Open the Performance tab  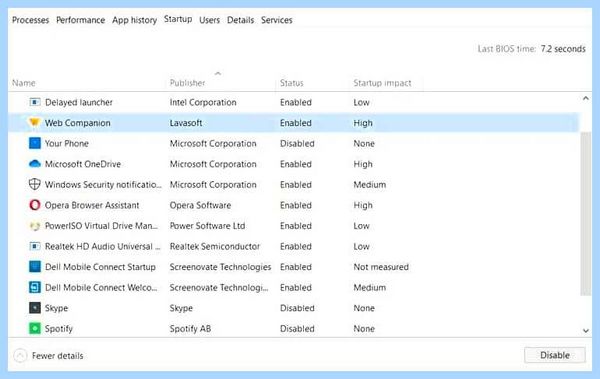tap(80, 20)
